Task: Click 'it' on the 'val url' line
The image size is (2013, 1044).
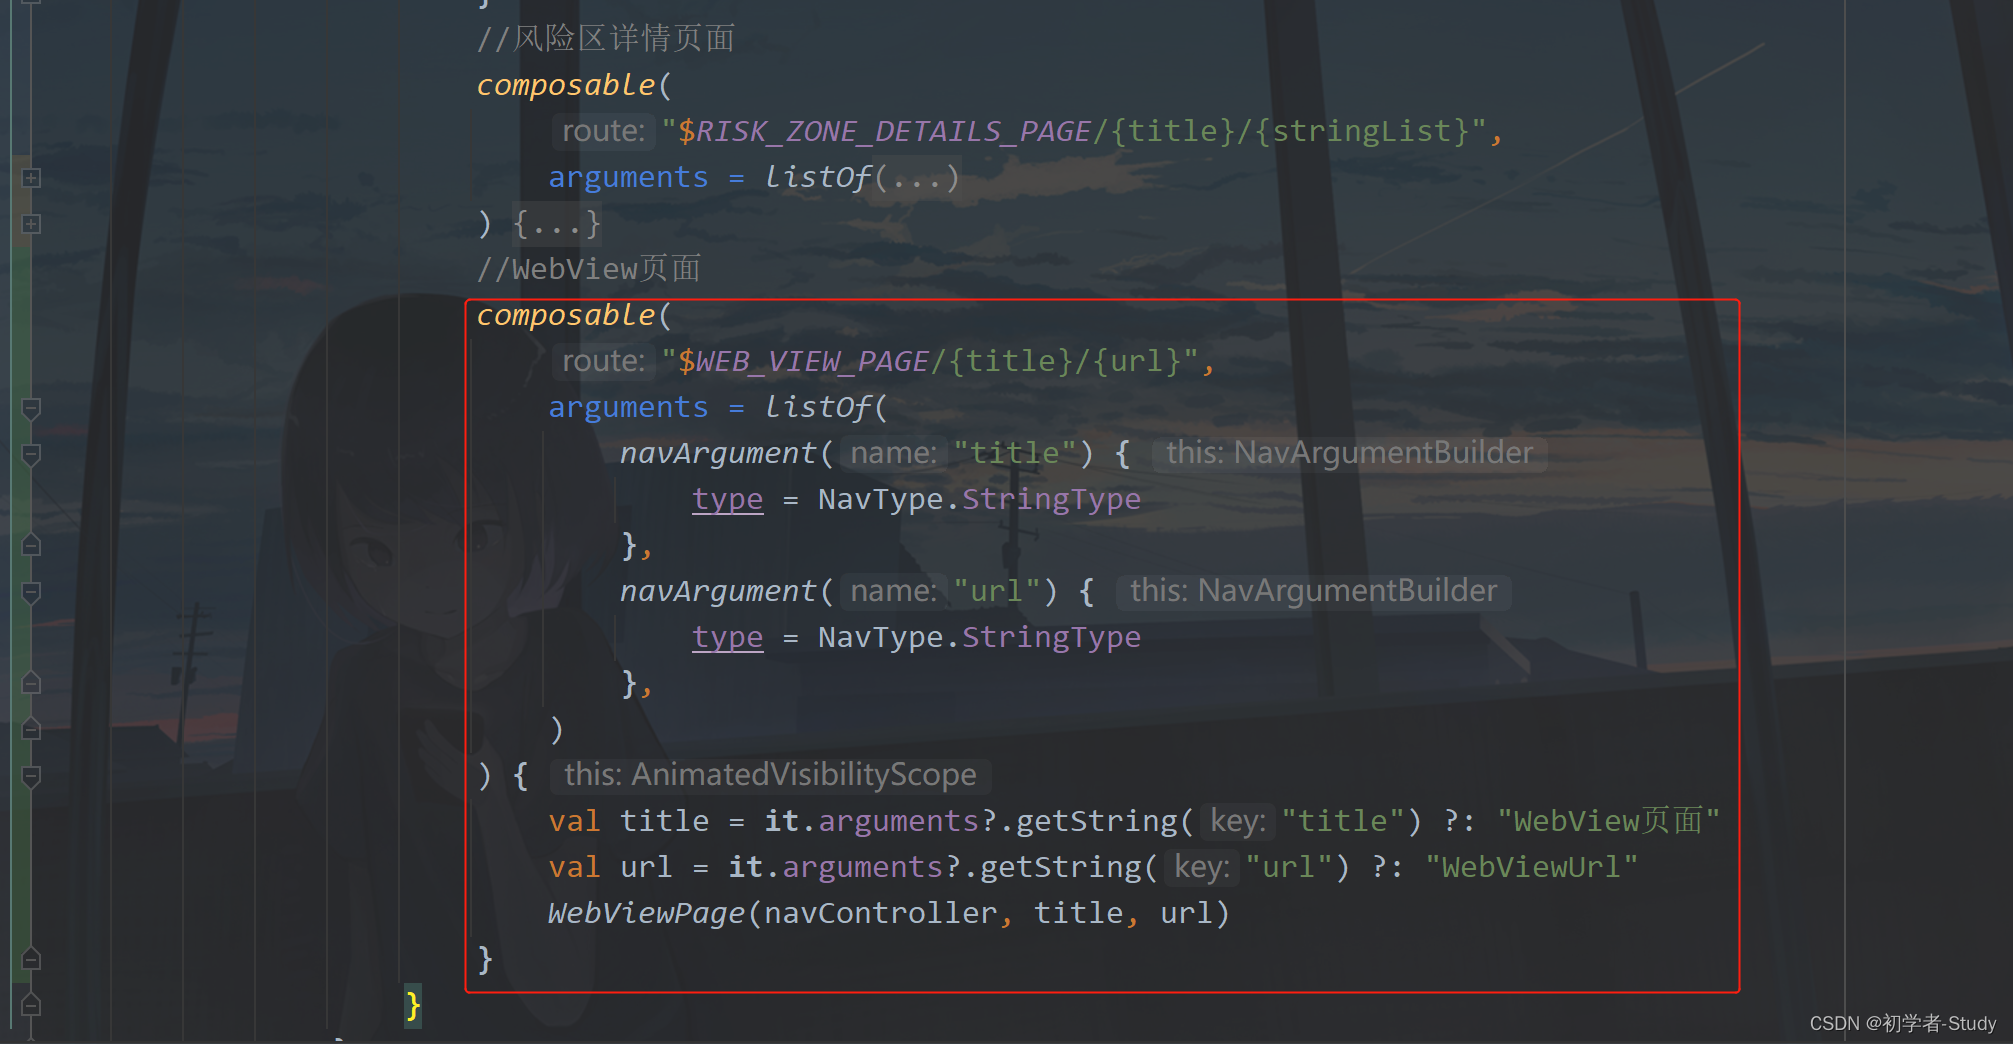Action: (x=745, y=868)
